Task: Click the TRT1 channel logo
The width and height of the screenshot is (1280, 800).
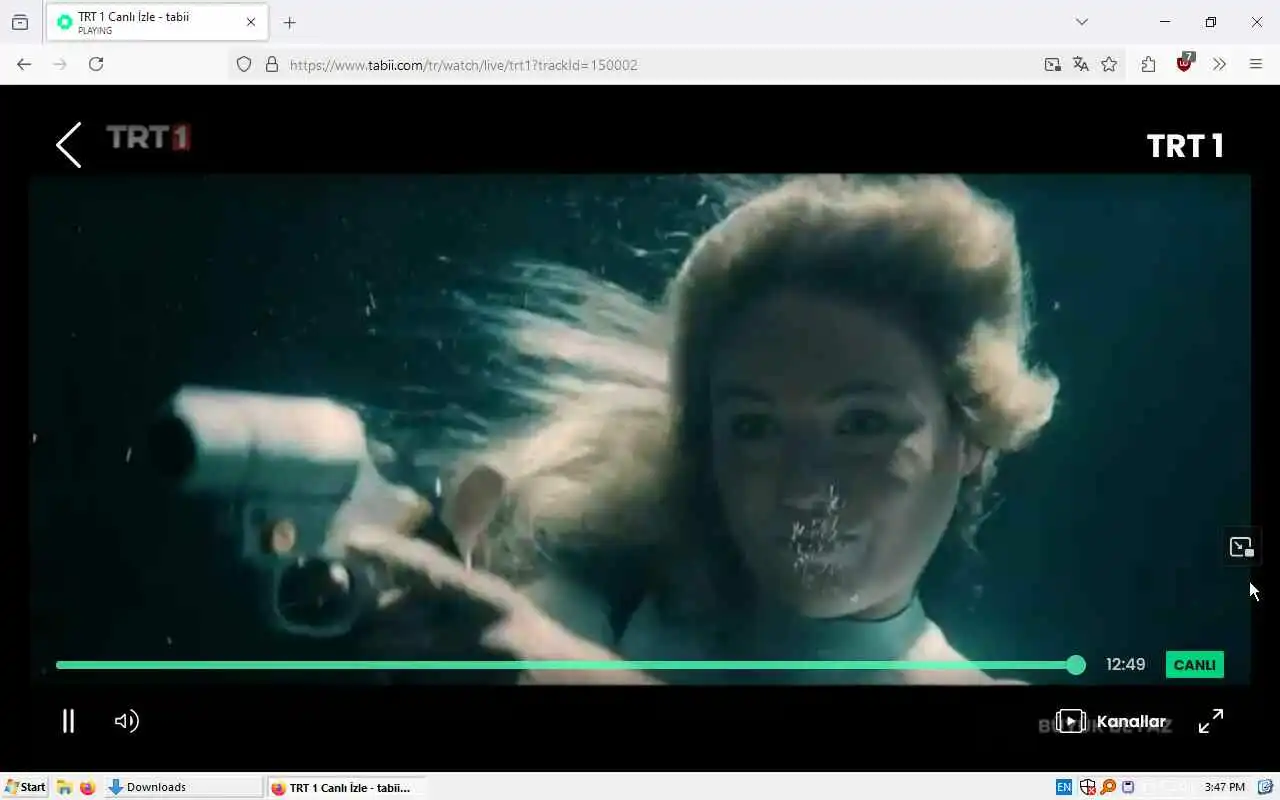Action: [148, 138]
